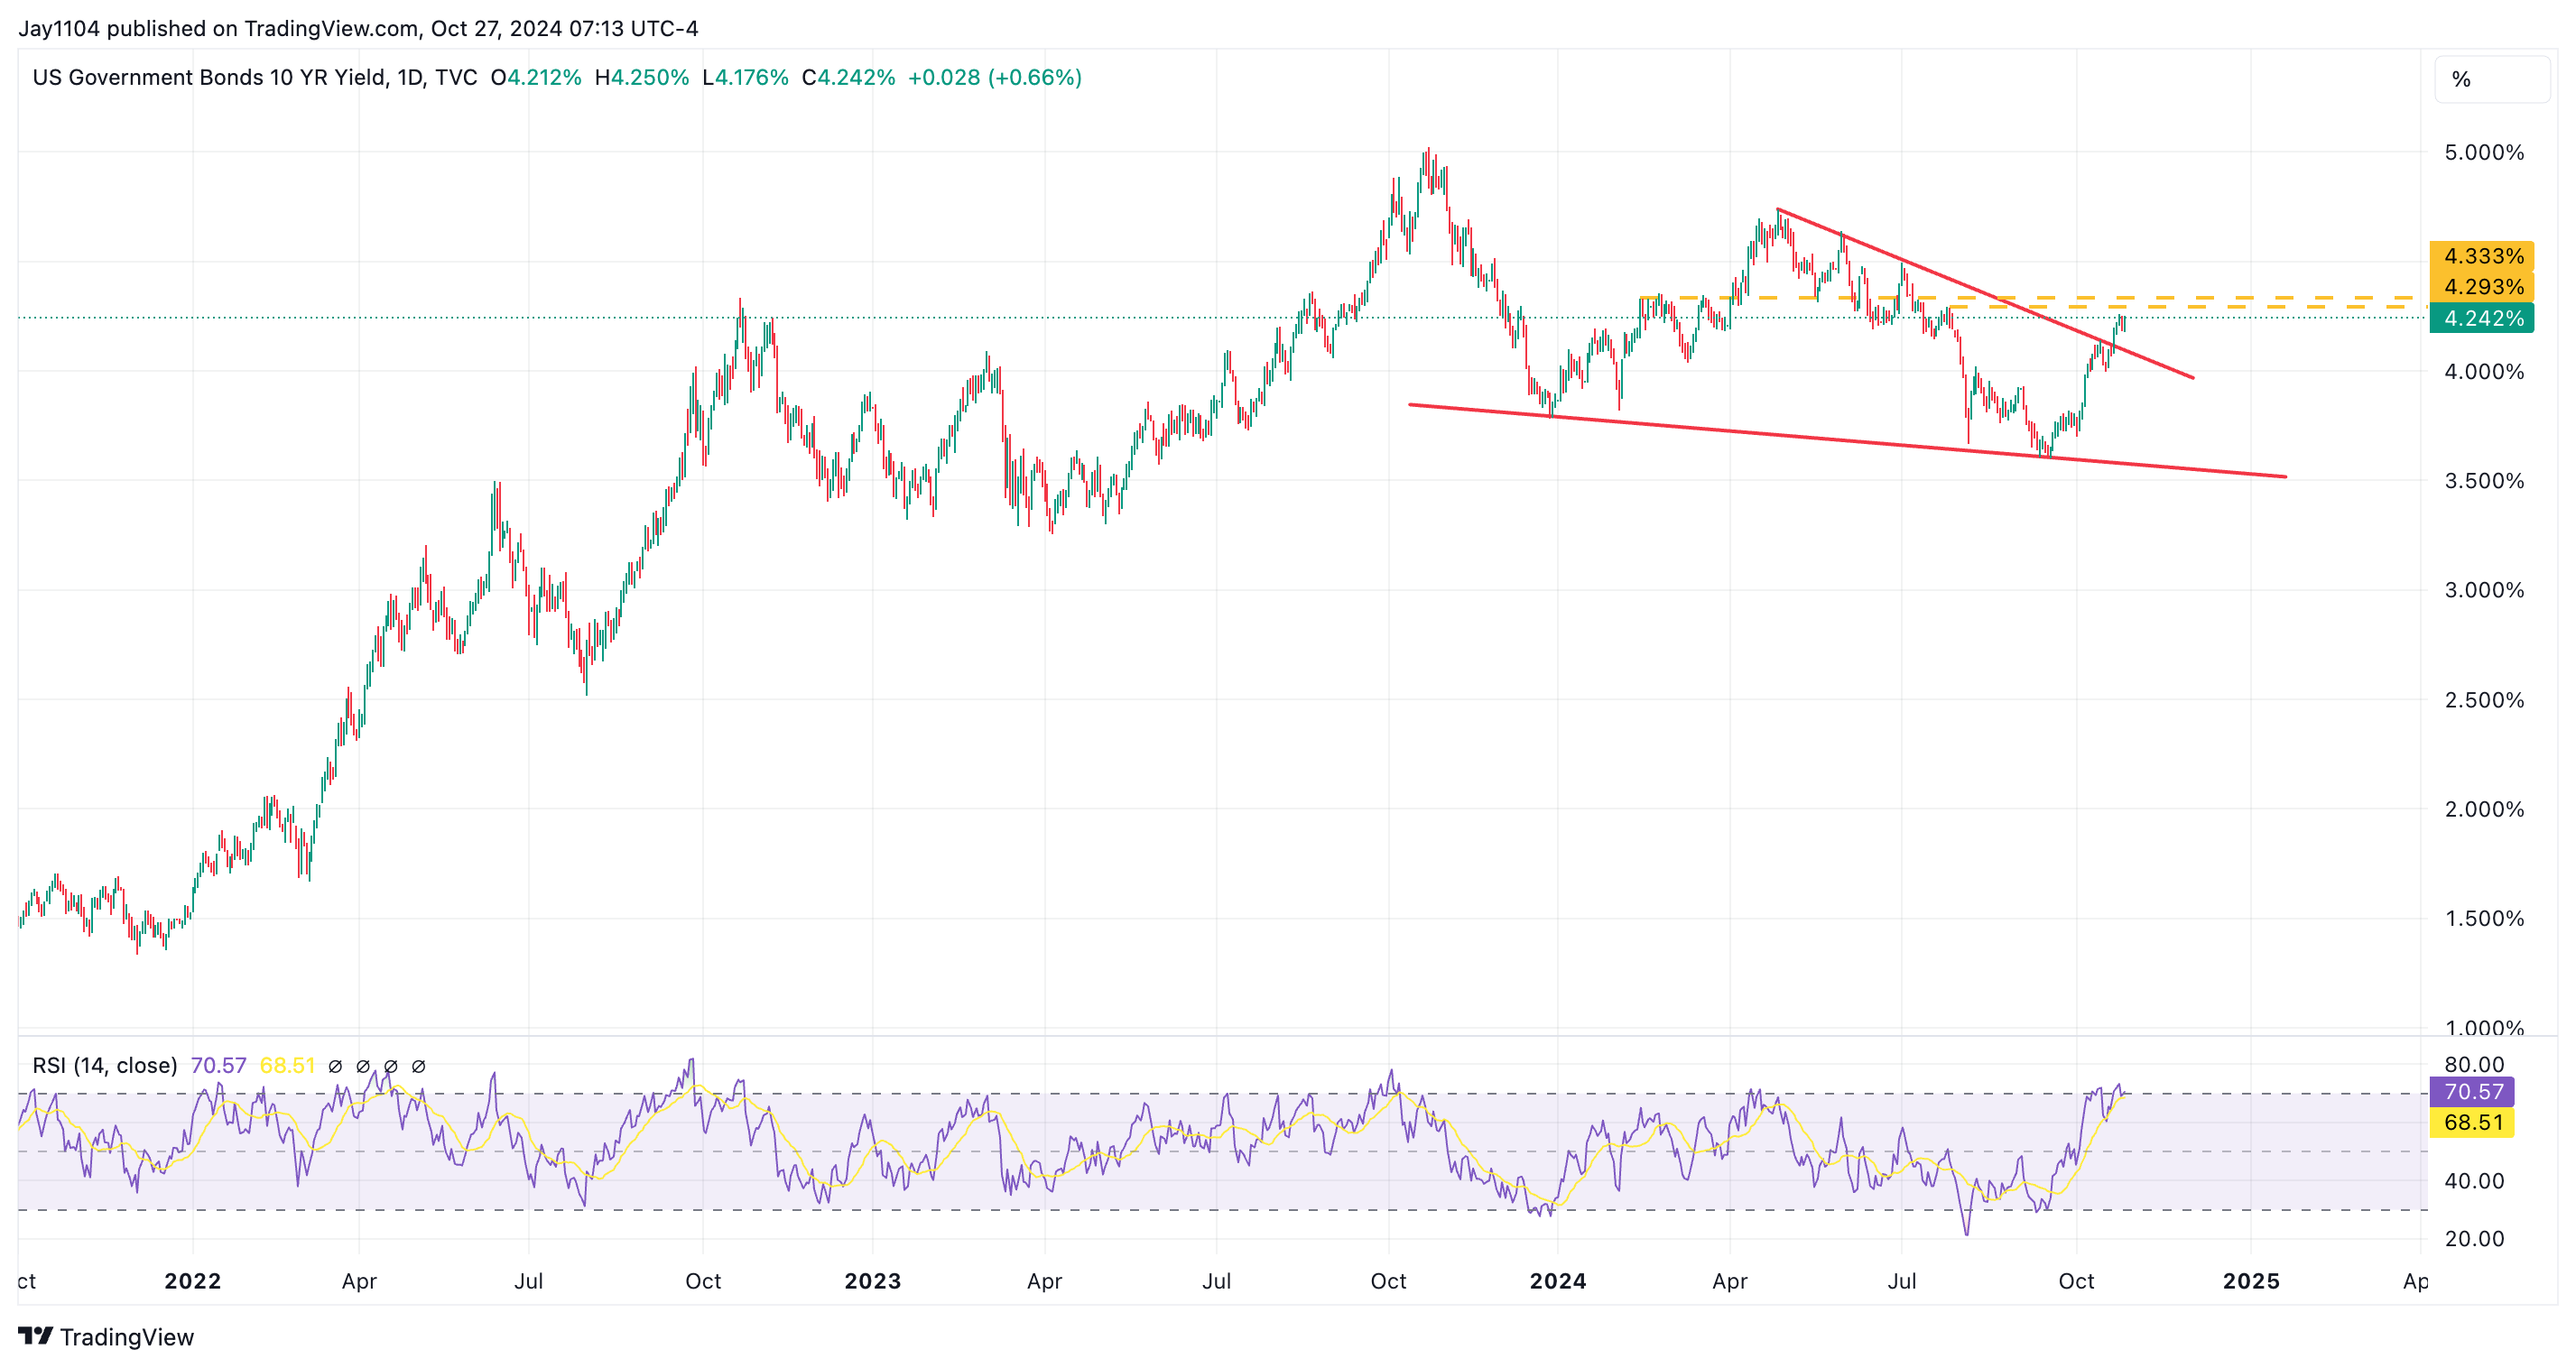Click the 3.500% price axis label

click(2484, 480)
